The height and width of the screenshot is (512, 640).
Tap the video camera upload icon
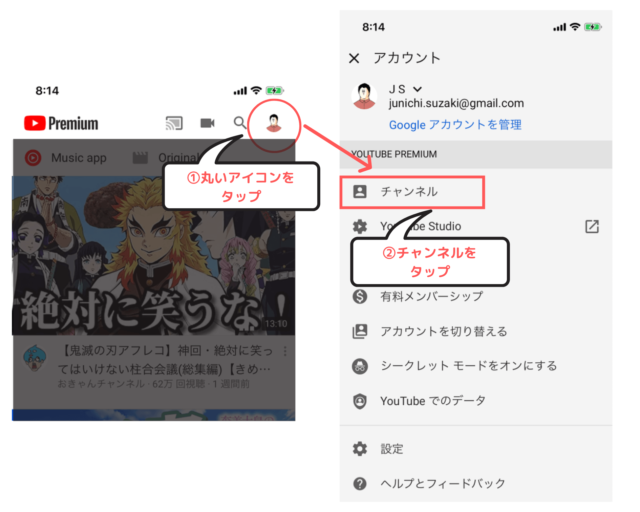(207, 123)
